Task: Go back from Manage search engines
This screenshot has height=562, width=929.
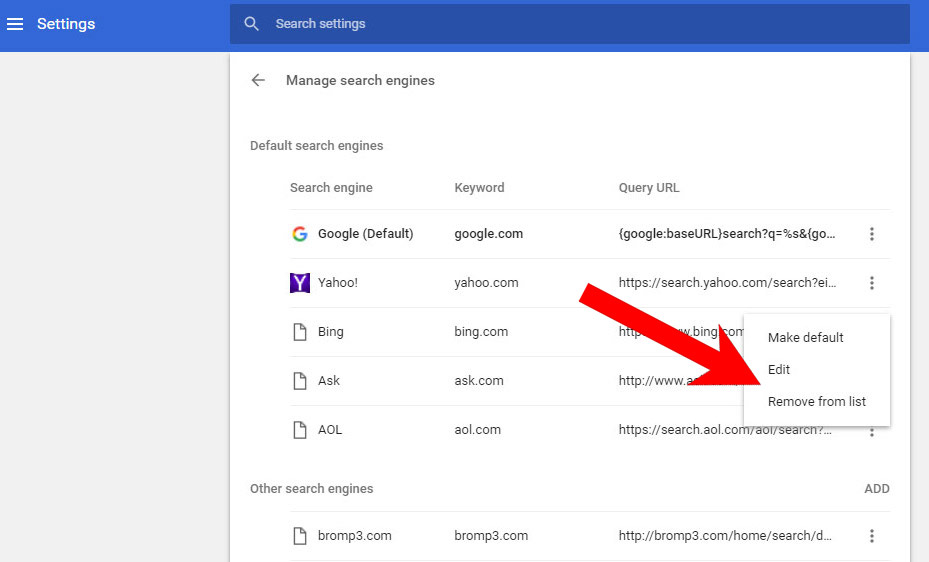Action: point(258,80)
